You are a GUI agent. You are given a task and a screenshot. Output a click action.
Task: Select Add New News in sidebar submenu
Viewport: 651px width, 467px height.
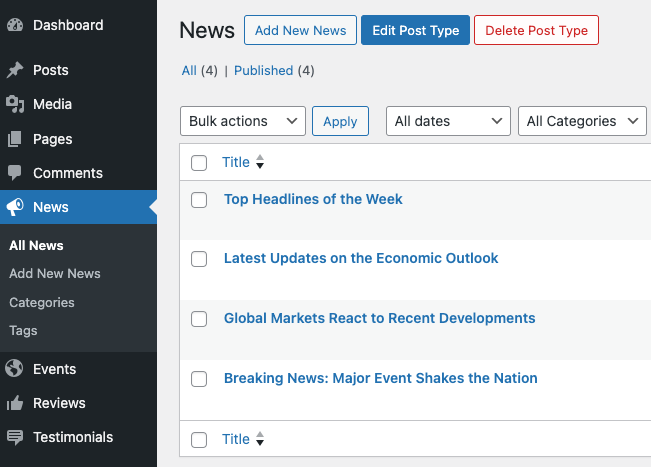[55, 274]
